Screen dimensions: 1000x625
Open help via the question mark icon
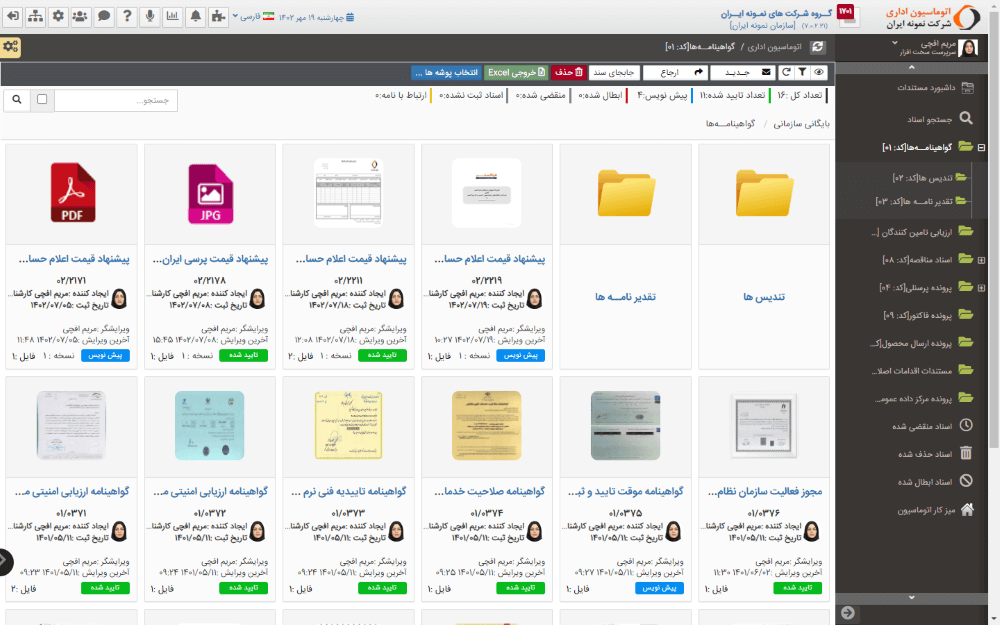pos(127,16)
